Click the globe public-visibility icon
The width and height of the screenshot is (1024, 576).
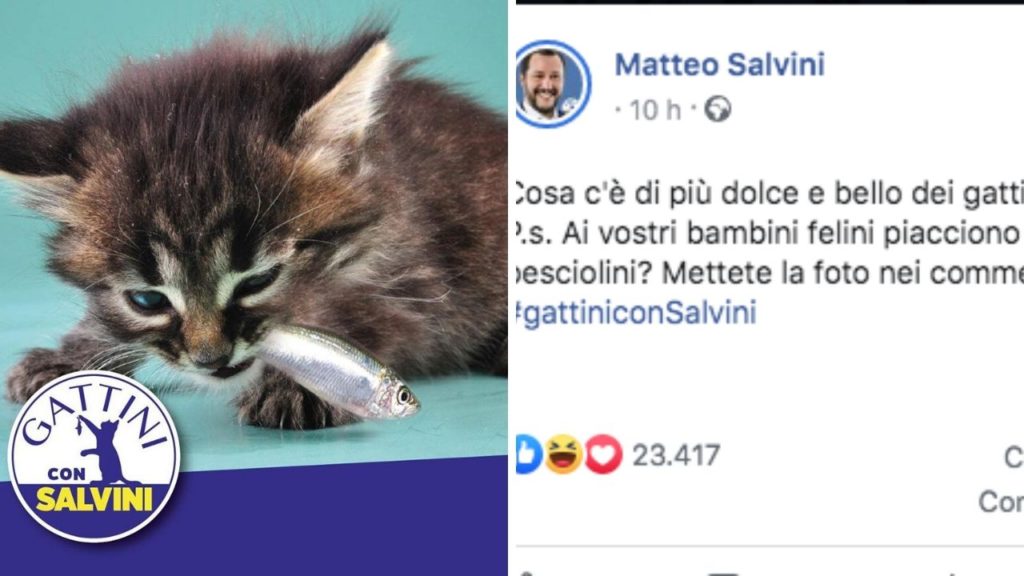point(718,109)
